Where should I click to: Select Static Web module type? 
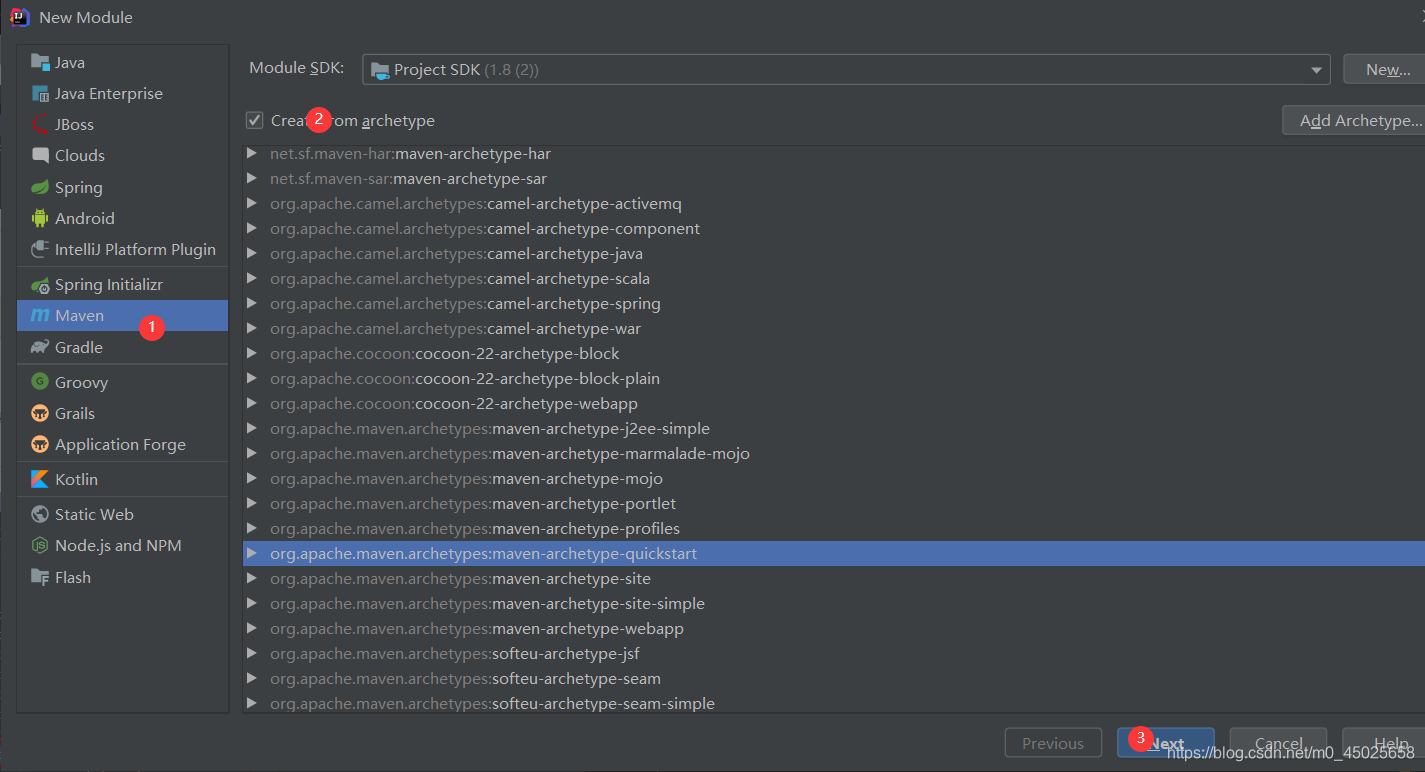(x=123, y=514)
